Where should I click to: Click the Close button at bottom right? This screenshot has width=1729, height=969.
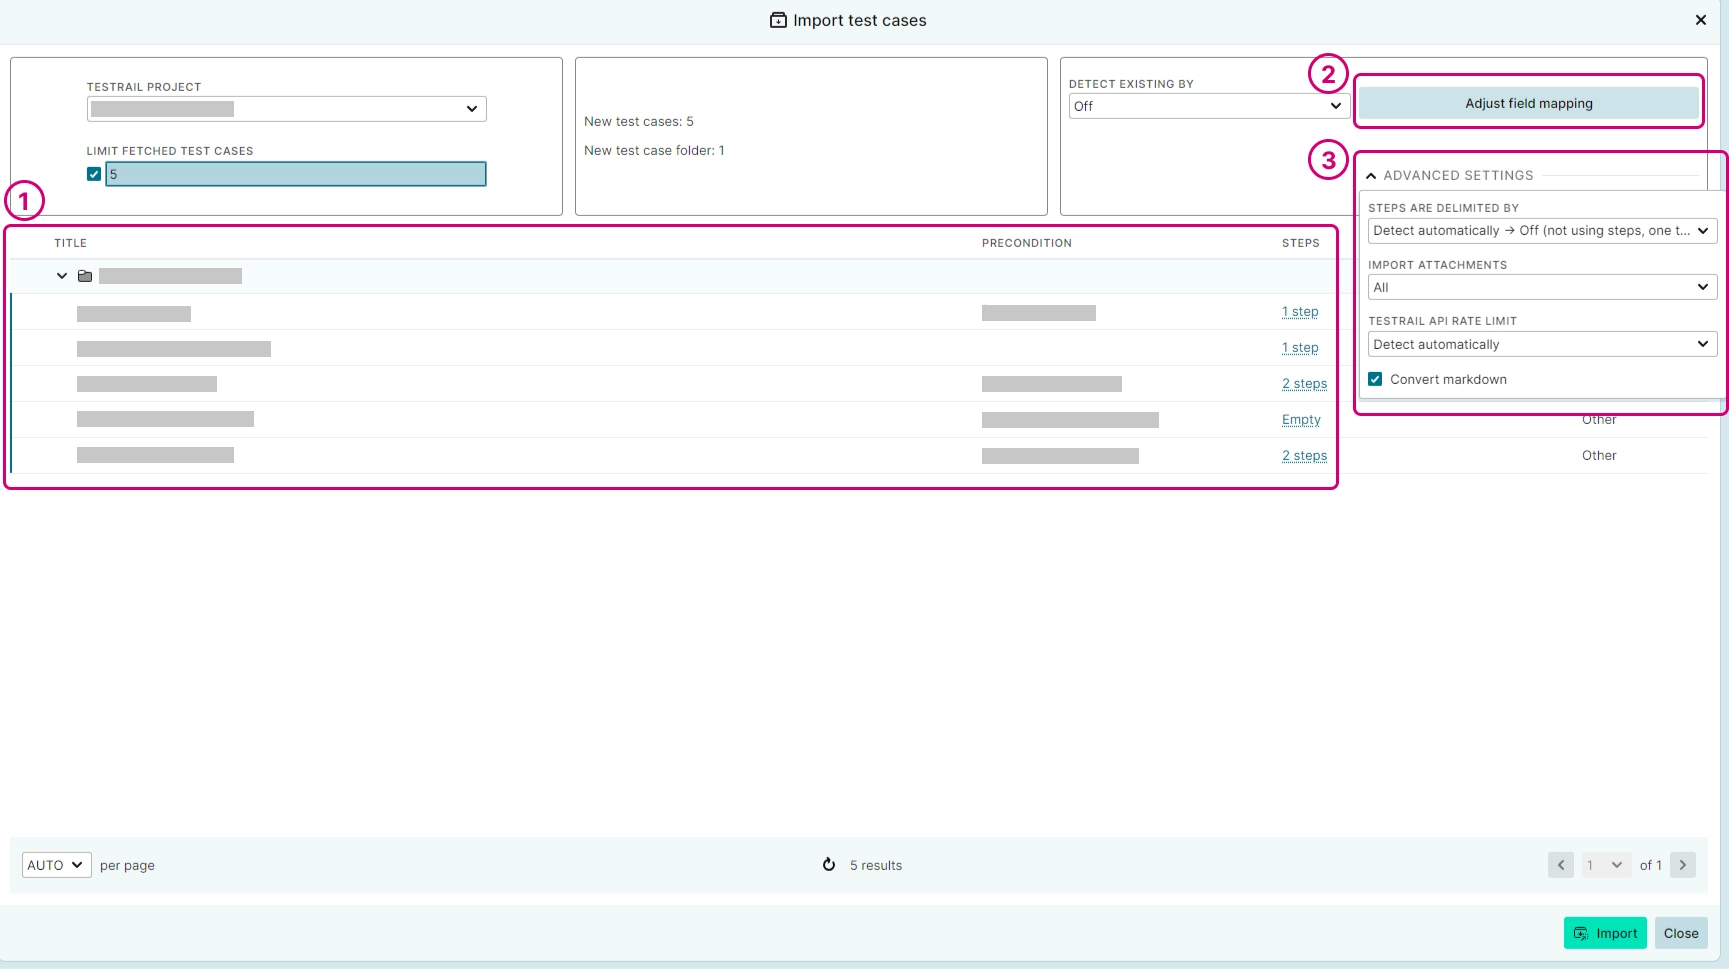(x=1680, y=933)
